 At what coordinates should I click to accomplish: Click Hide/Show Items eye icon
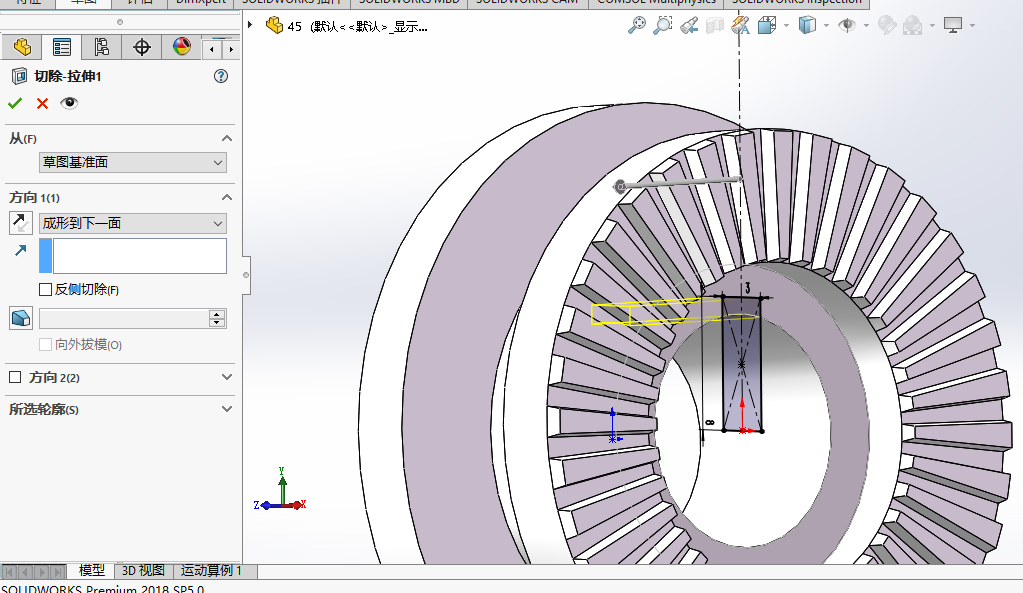click(847, 25)
